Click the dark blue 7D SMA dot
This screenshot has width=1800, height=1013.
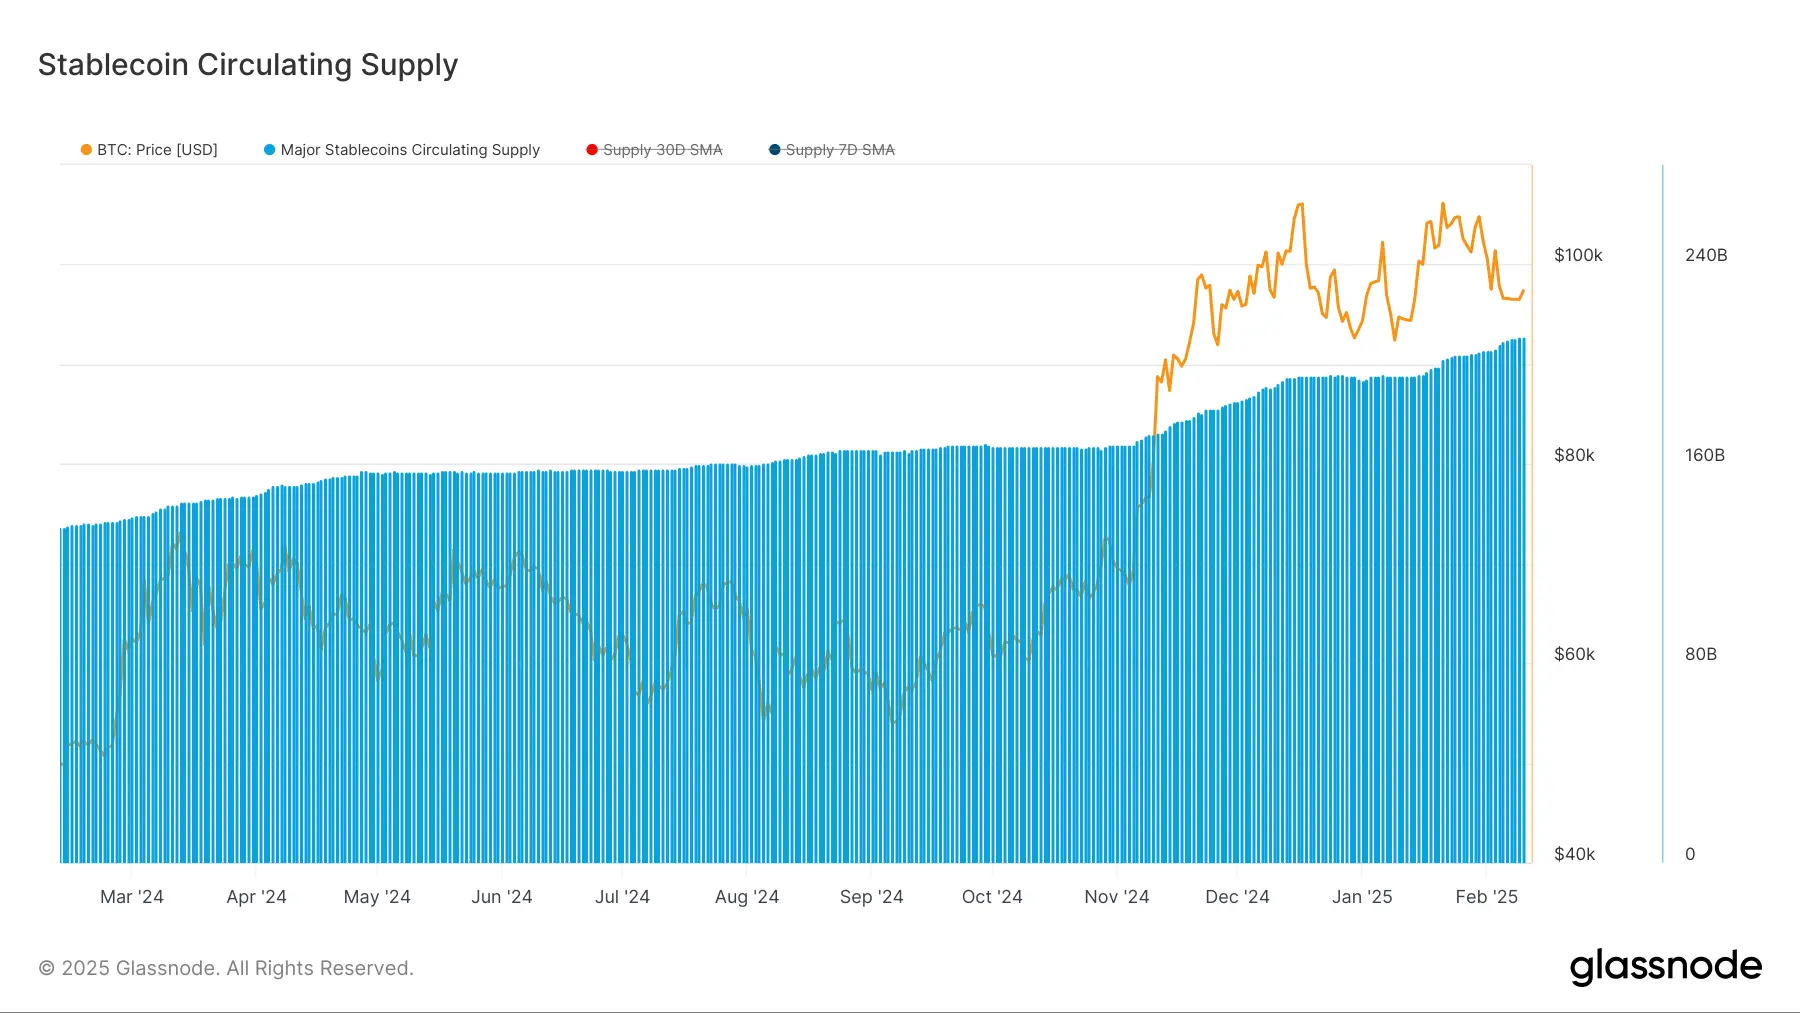[x=774, y=150]
